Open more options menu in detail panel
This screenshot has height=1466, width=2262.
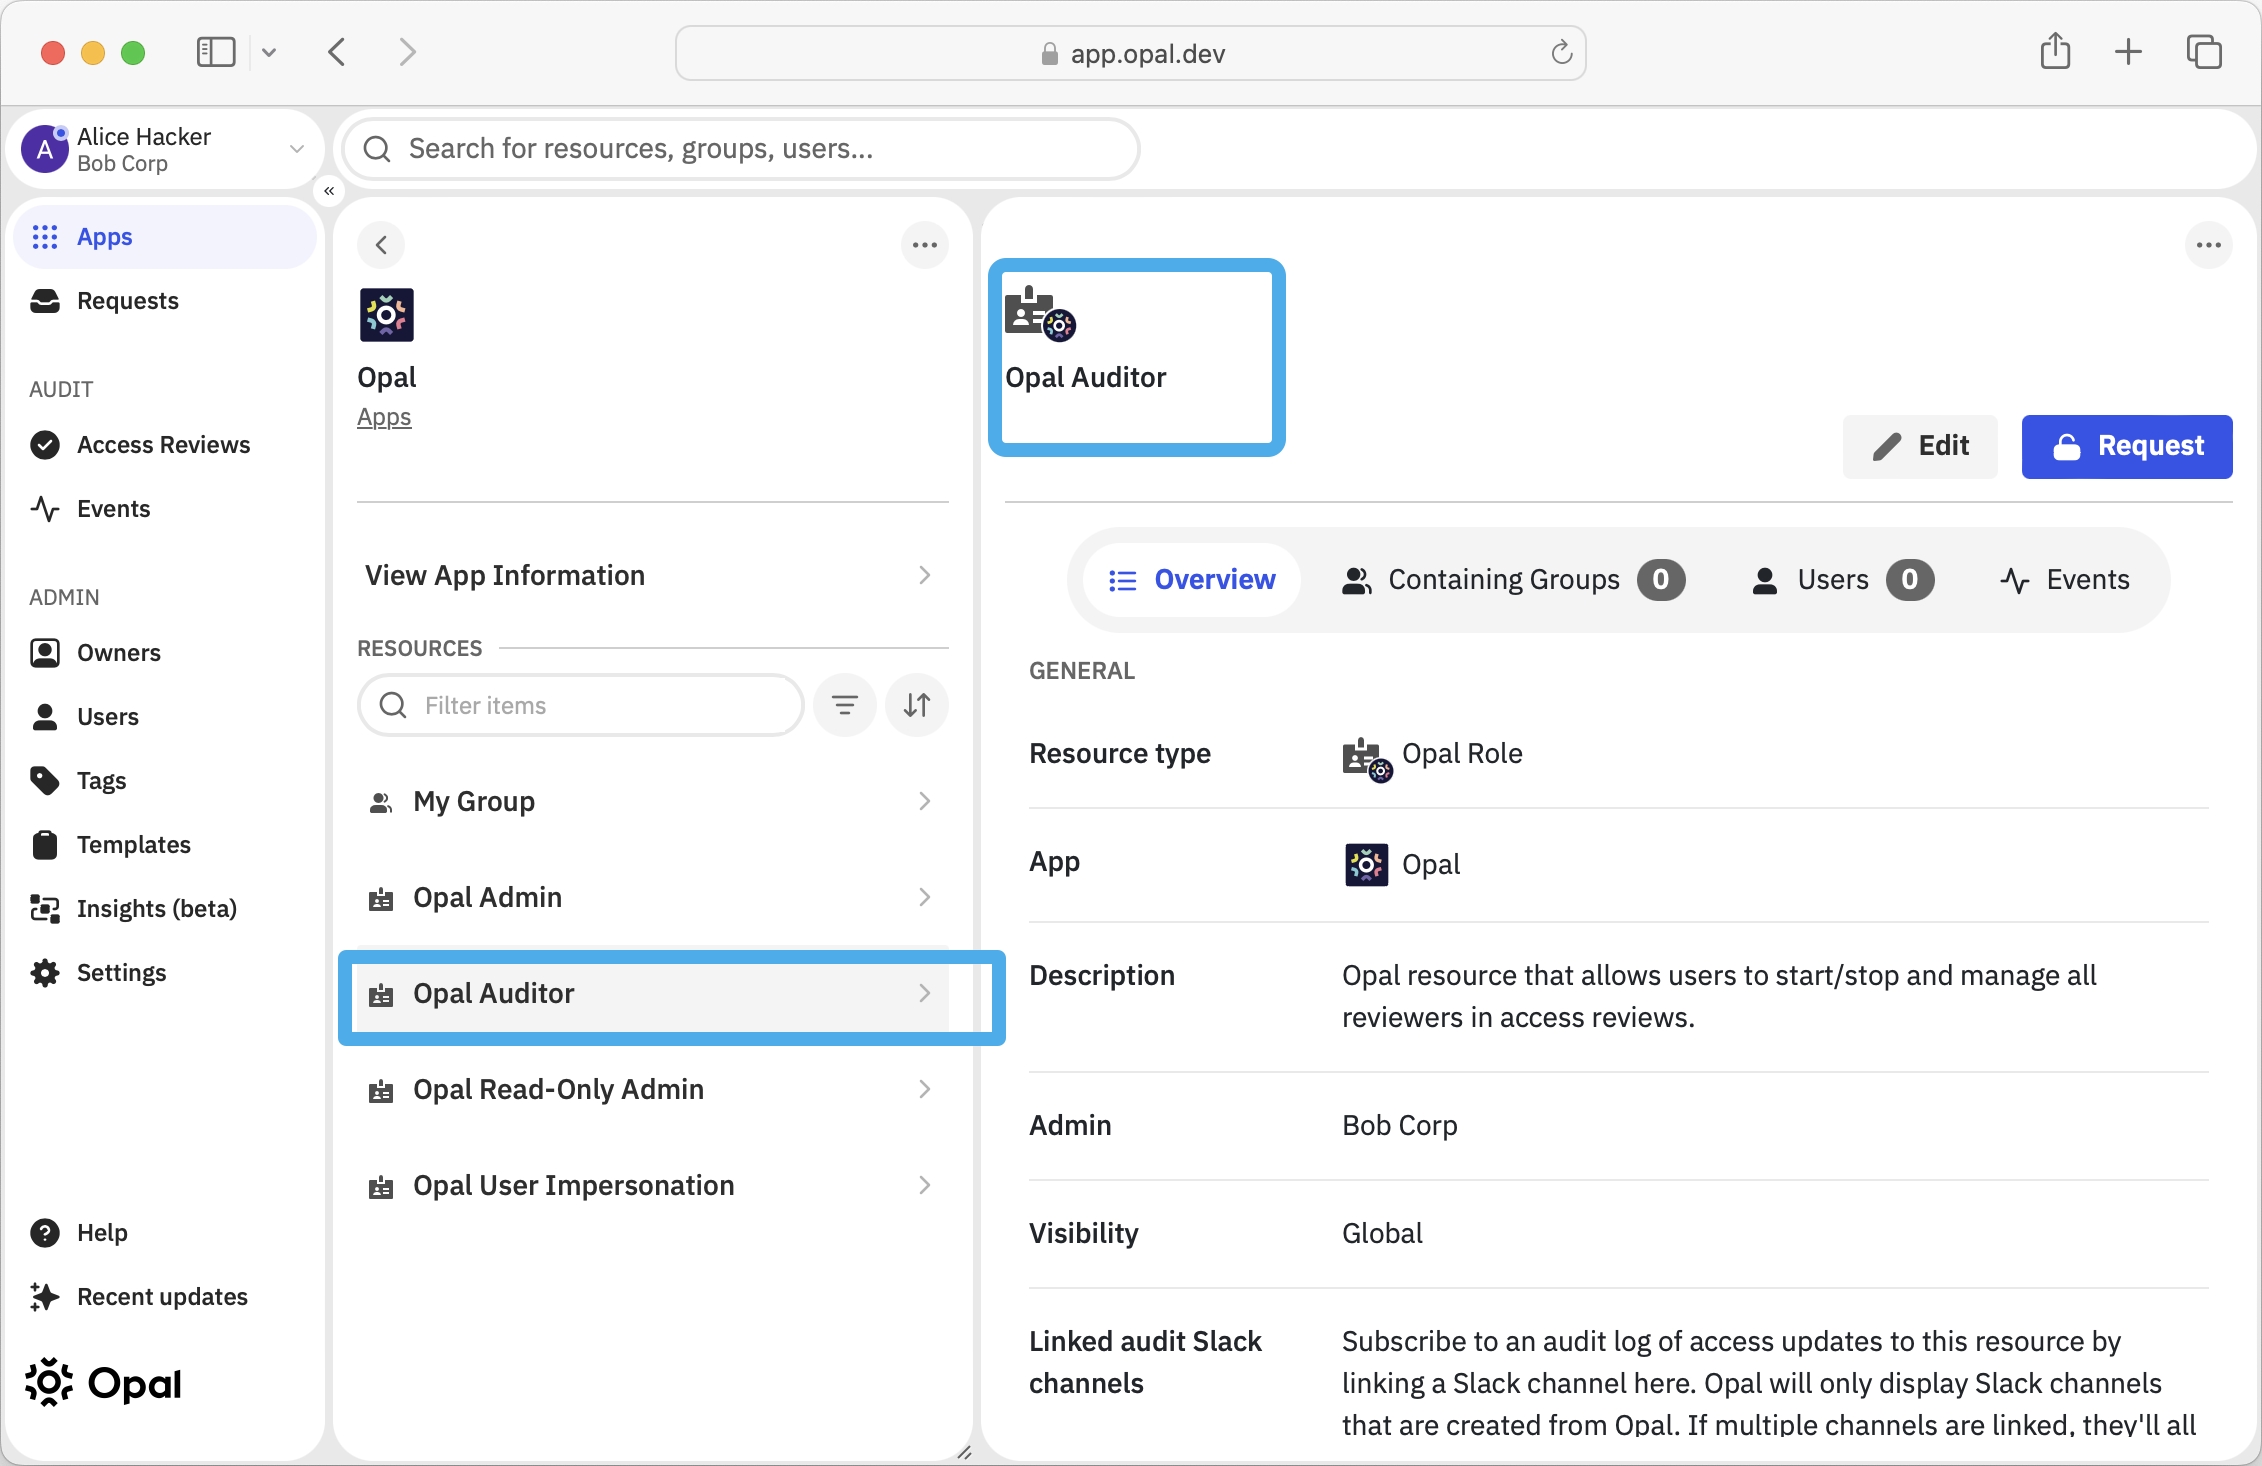tap(2209, 245)
